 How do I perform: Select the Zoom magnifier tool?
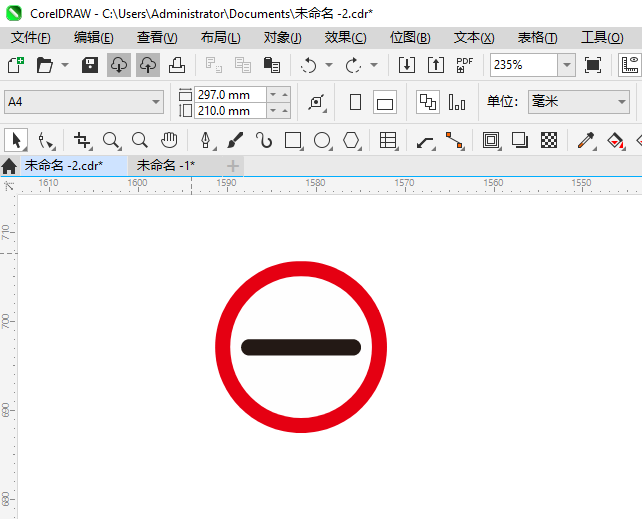(111, 140)
